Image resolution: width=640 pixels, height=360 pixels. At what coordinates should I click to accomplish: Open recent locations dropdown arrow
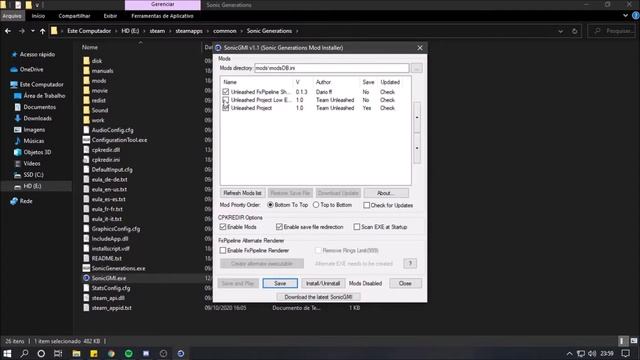pos(33,31)
